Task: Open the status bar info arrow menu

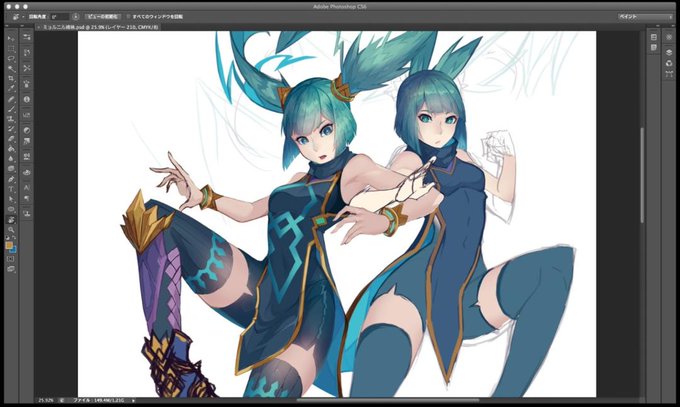Action: (x=134, y=400)
